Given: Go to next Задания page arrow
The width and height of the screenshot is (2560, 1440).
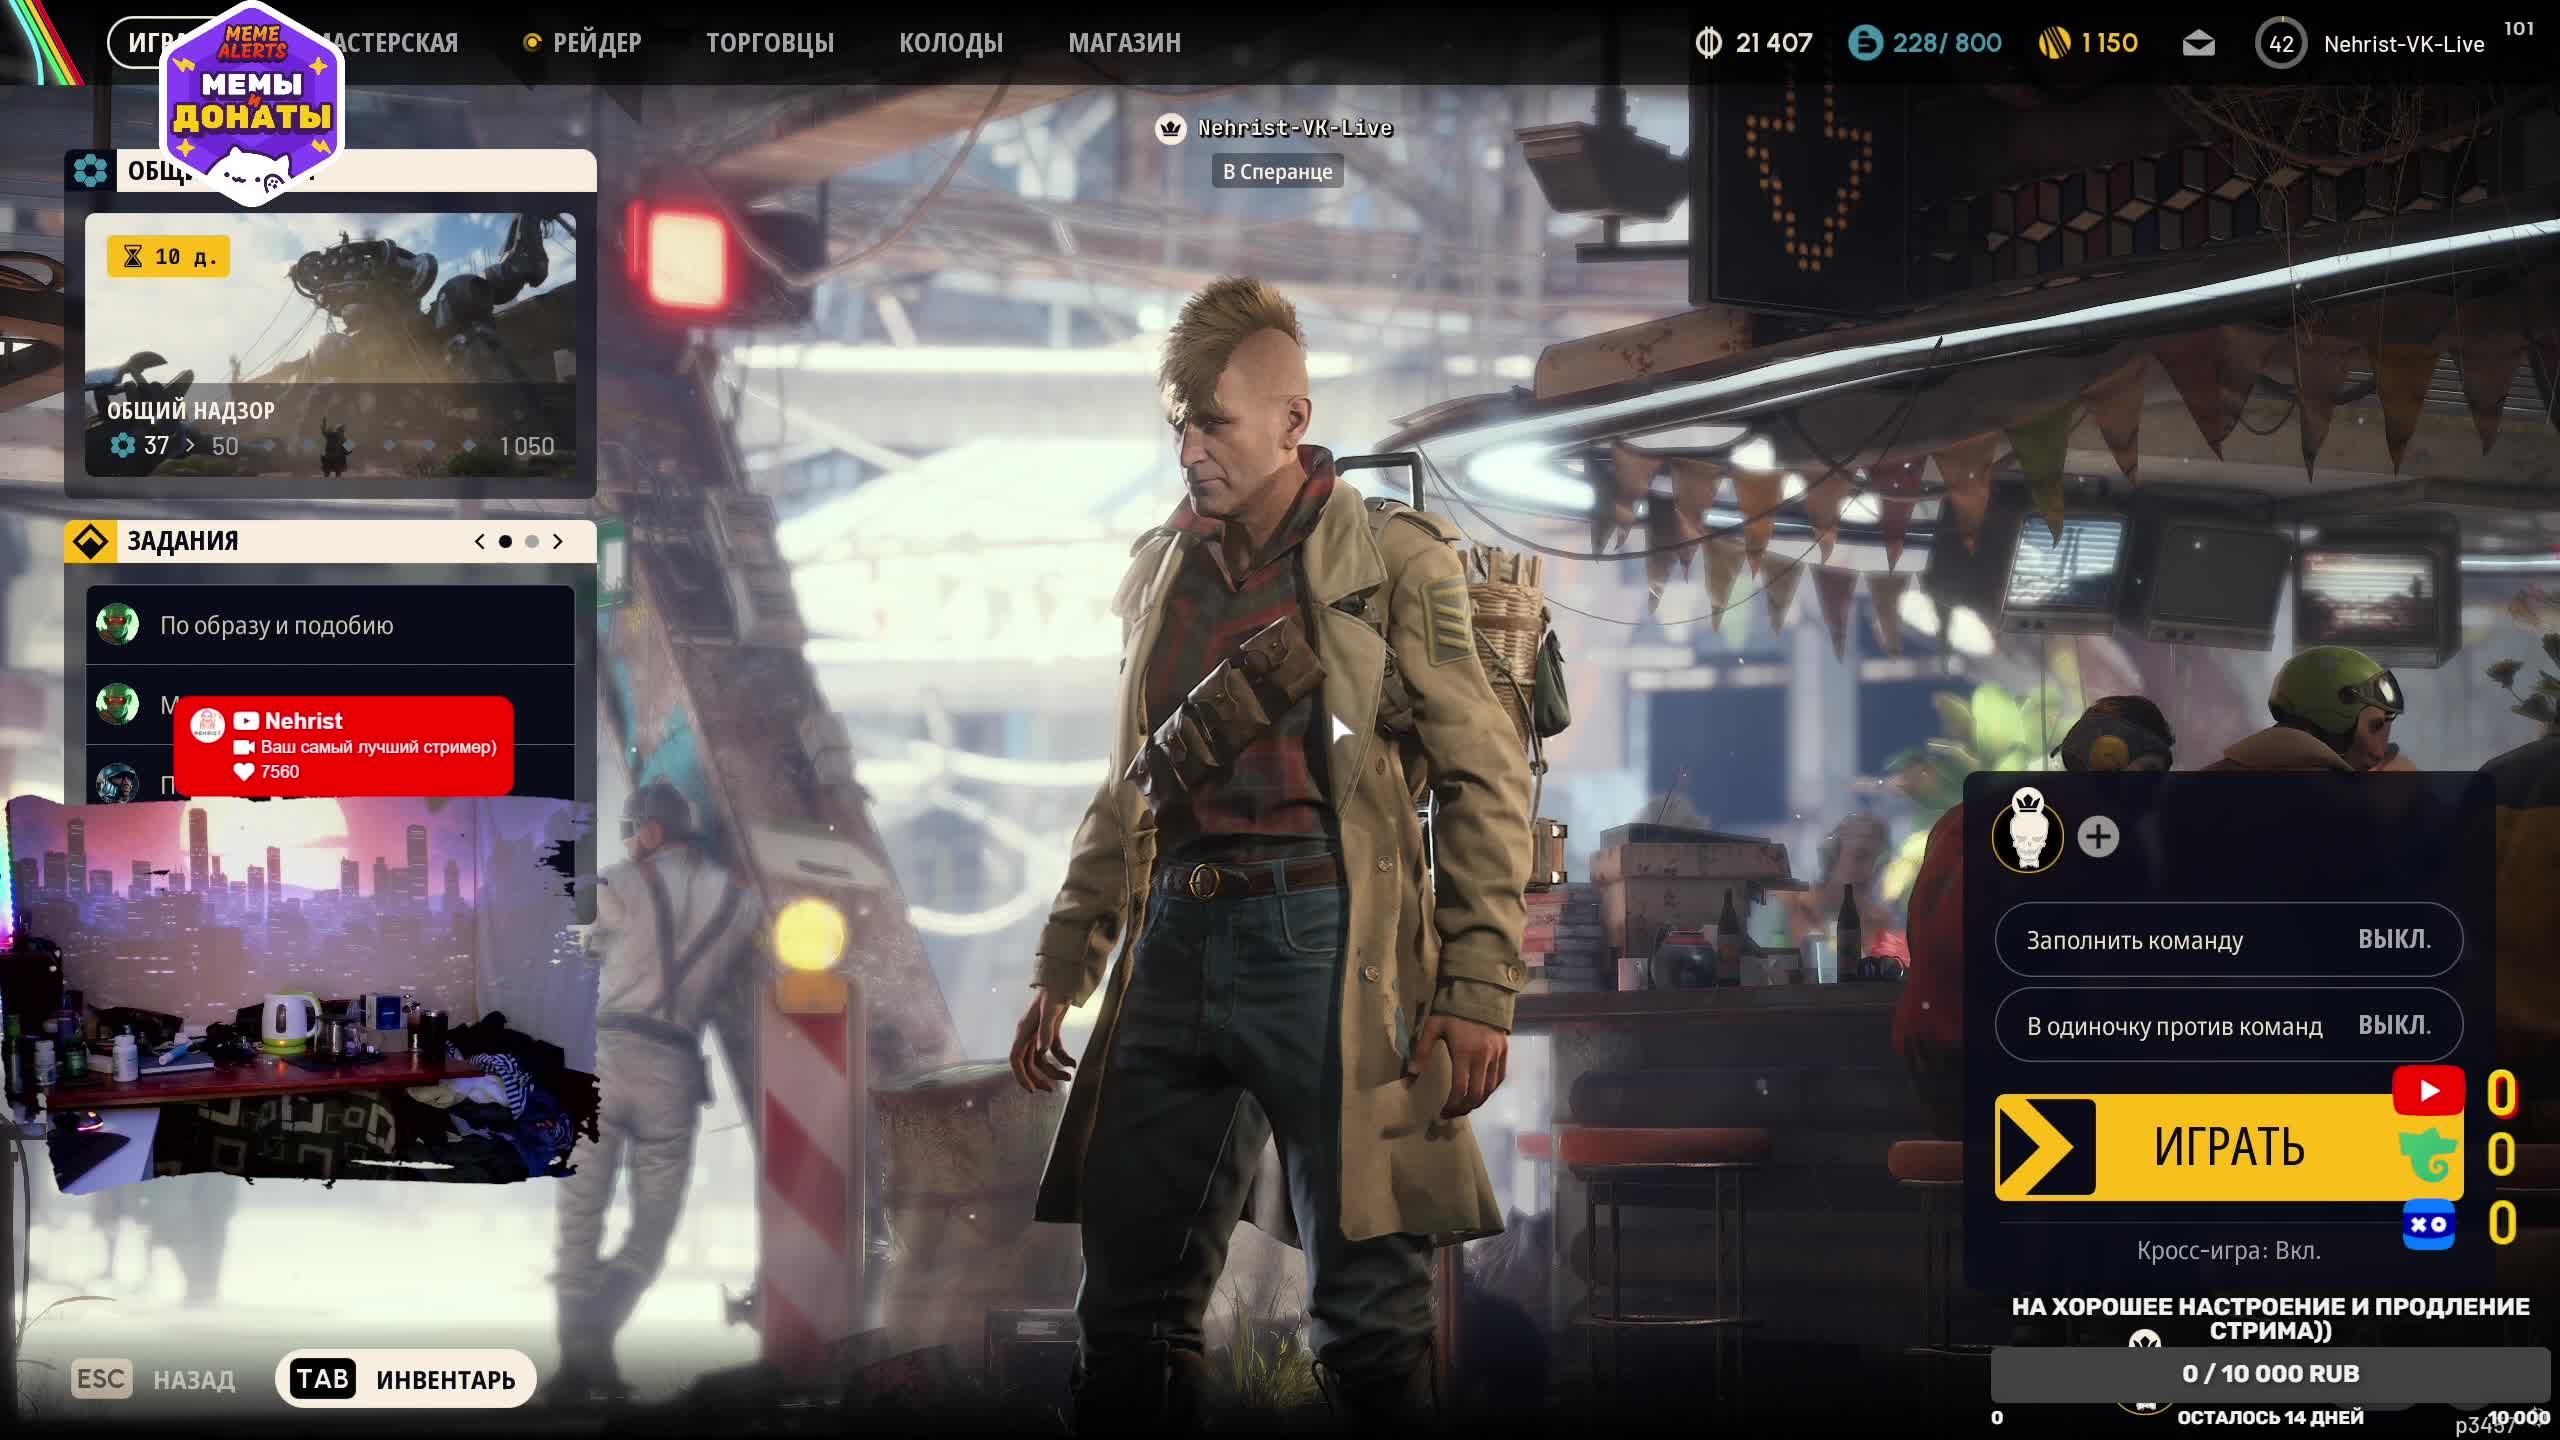Looking at the screenshot, I should (x=558, y=541).
